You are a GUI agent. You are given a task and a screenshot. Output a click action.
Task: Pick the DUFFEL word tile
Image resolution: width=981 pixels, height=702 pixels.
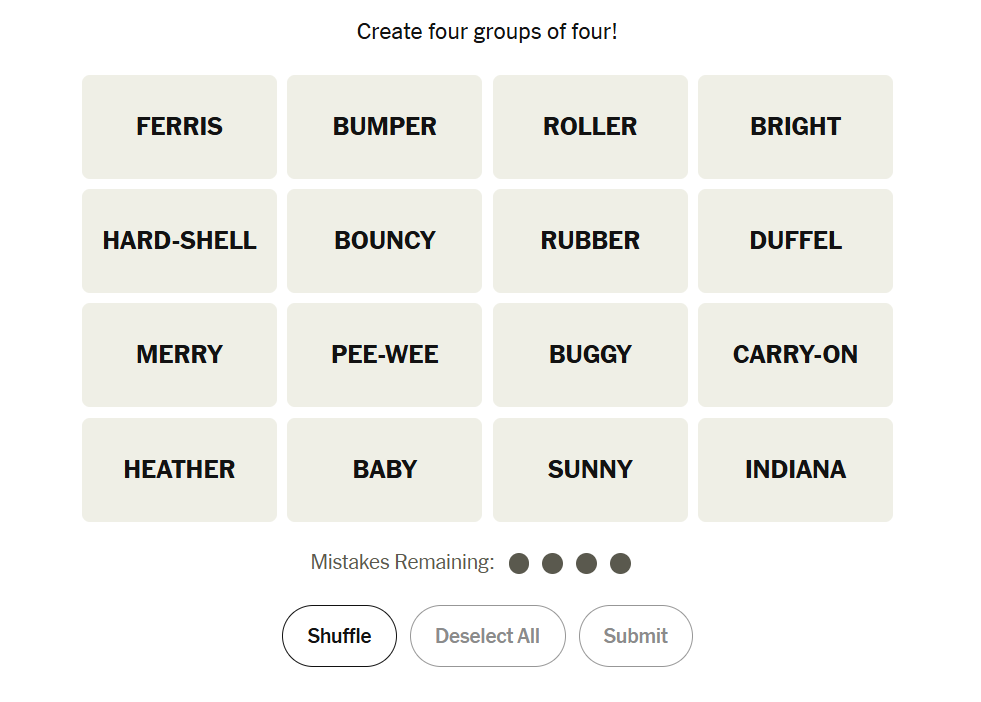click(x=795, y=241)
